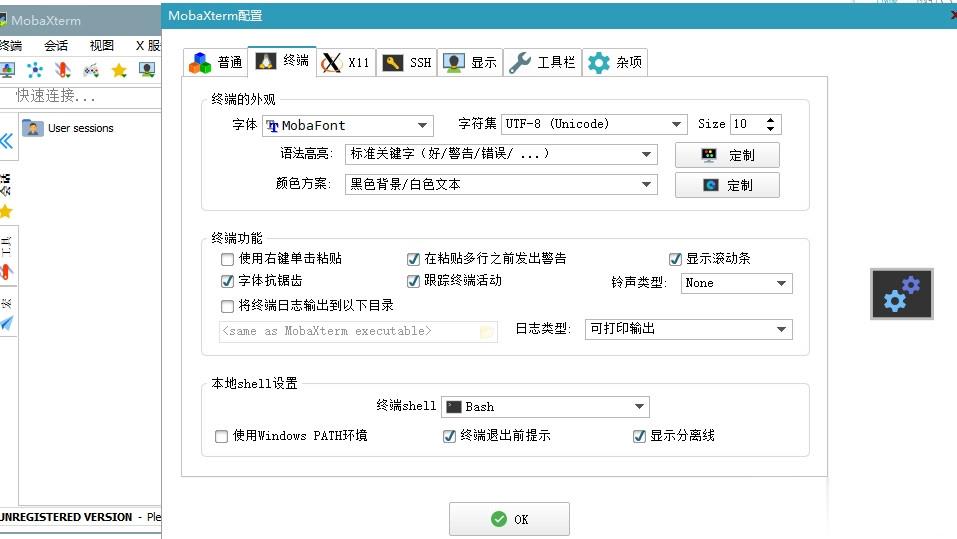This screenshot has width=957, height=539.
Task: Click the settings gears icon at right
Action: pos(901,294)
